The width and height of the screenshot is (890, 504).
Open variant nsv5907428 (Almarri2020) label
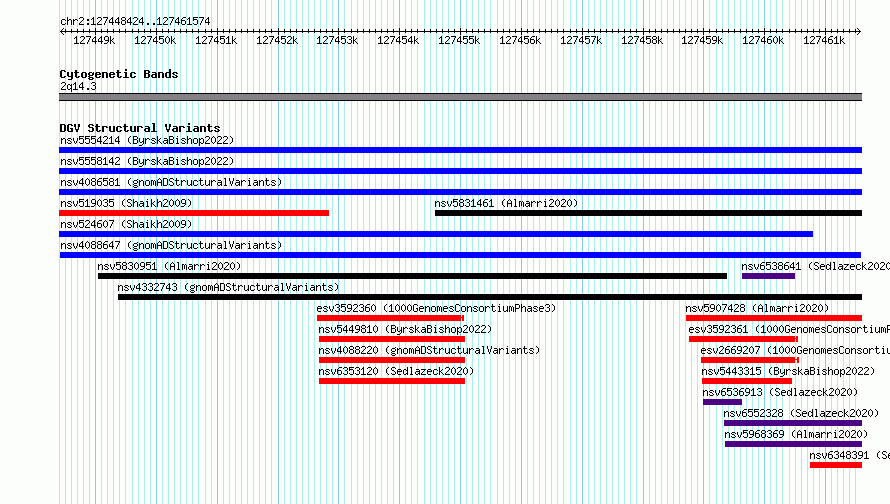757,308
